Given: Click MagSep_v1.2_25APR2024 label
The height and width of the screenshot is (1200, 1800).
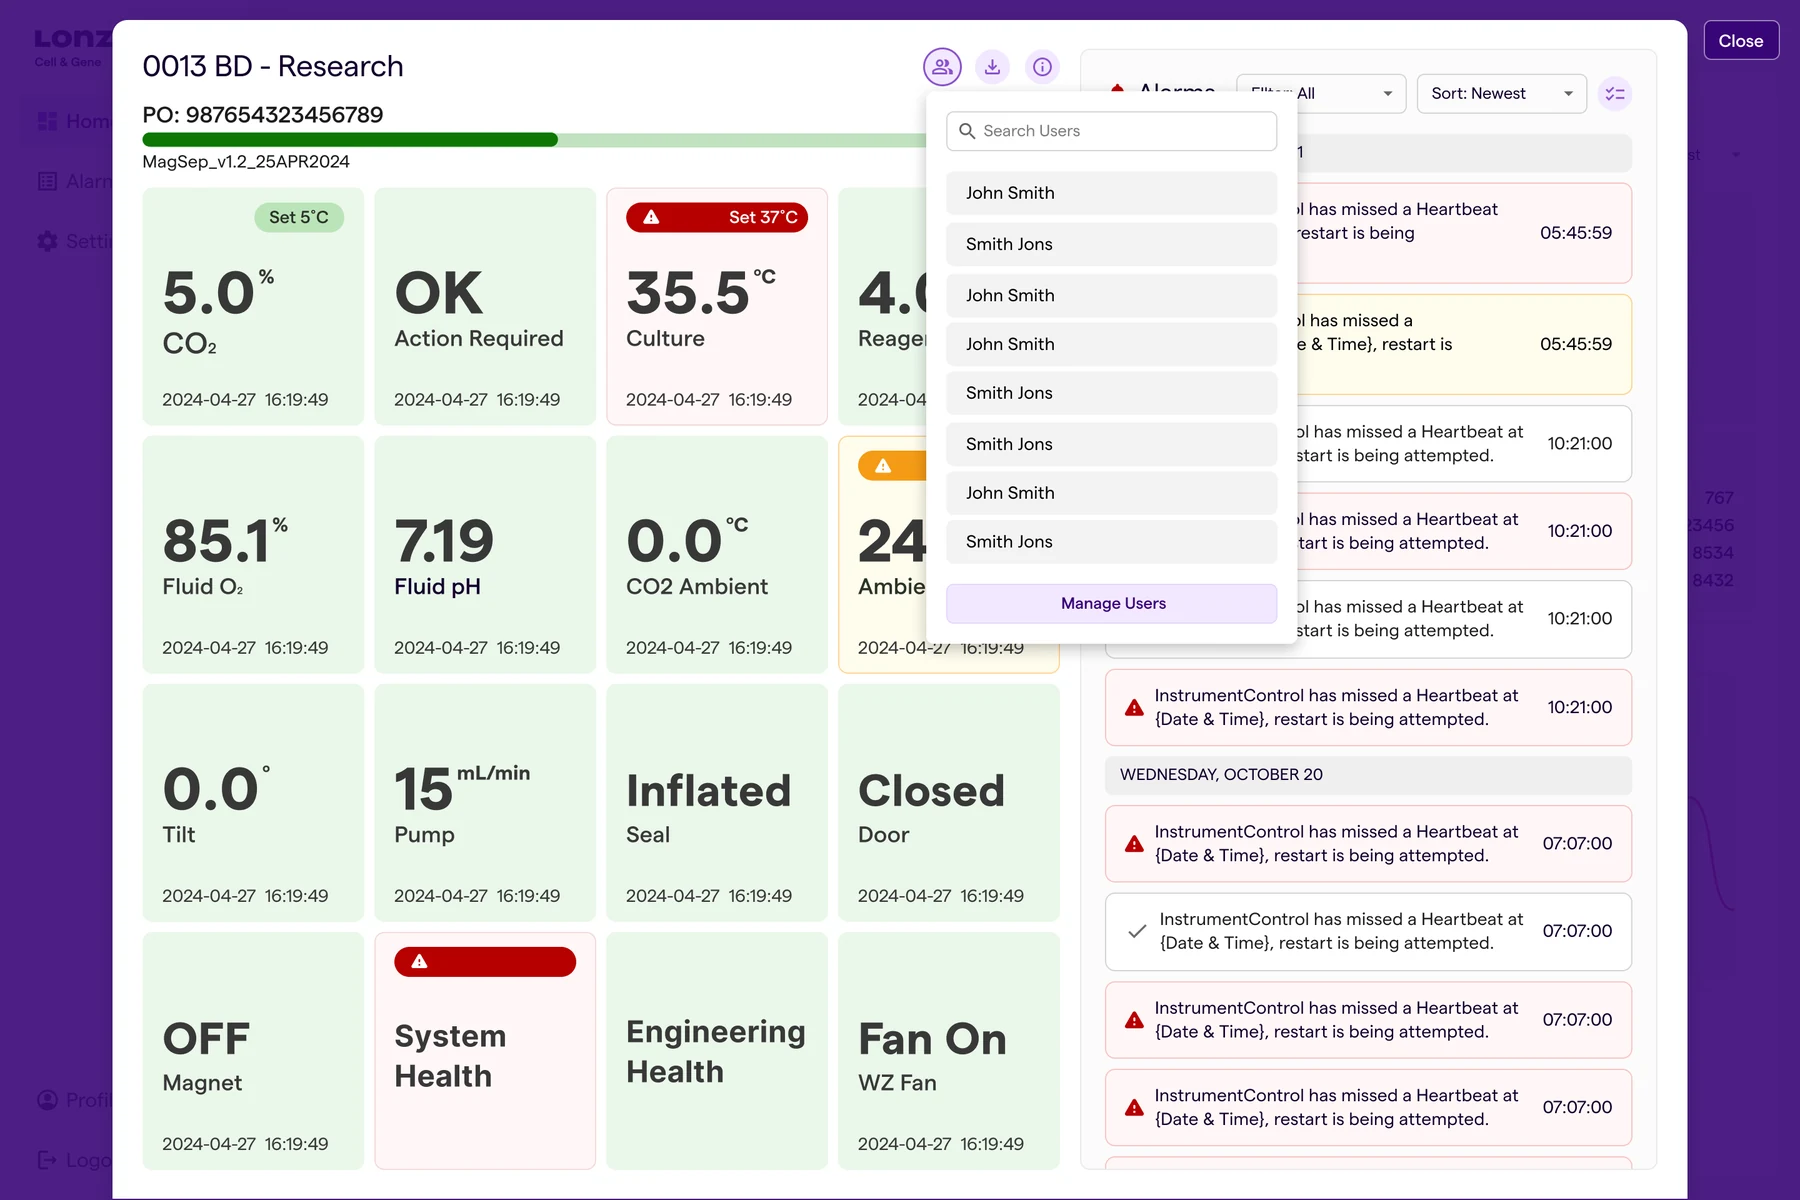Looking at the screenshot, I should [x=246, y=162].
